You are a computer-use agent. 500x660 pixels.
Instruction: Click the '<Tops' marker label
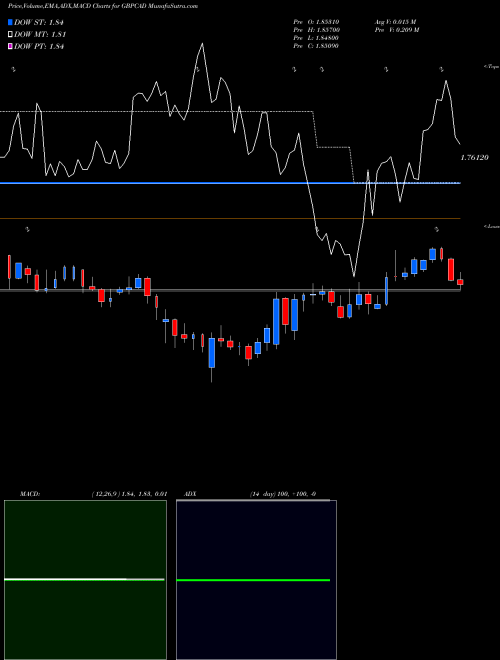(x=491, y=67)
